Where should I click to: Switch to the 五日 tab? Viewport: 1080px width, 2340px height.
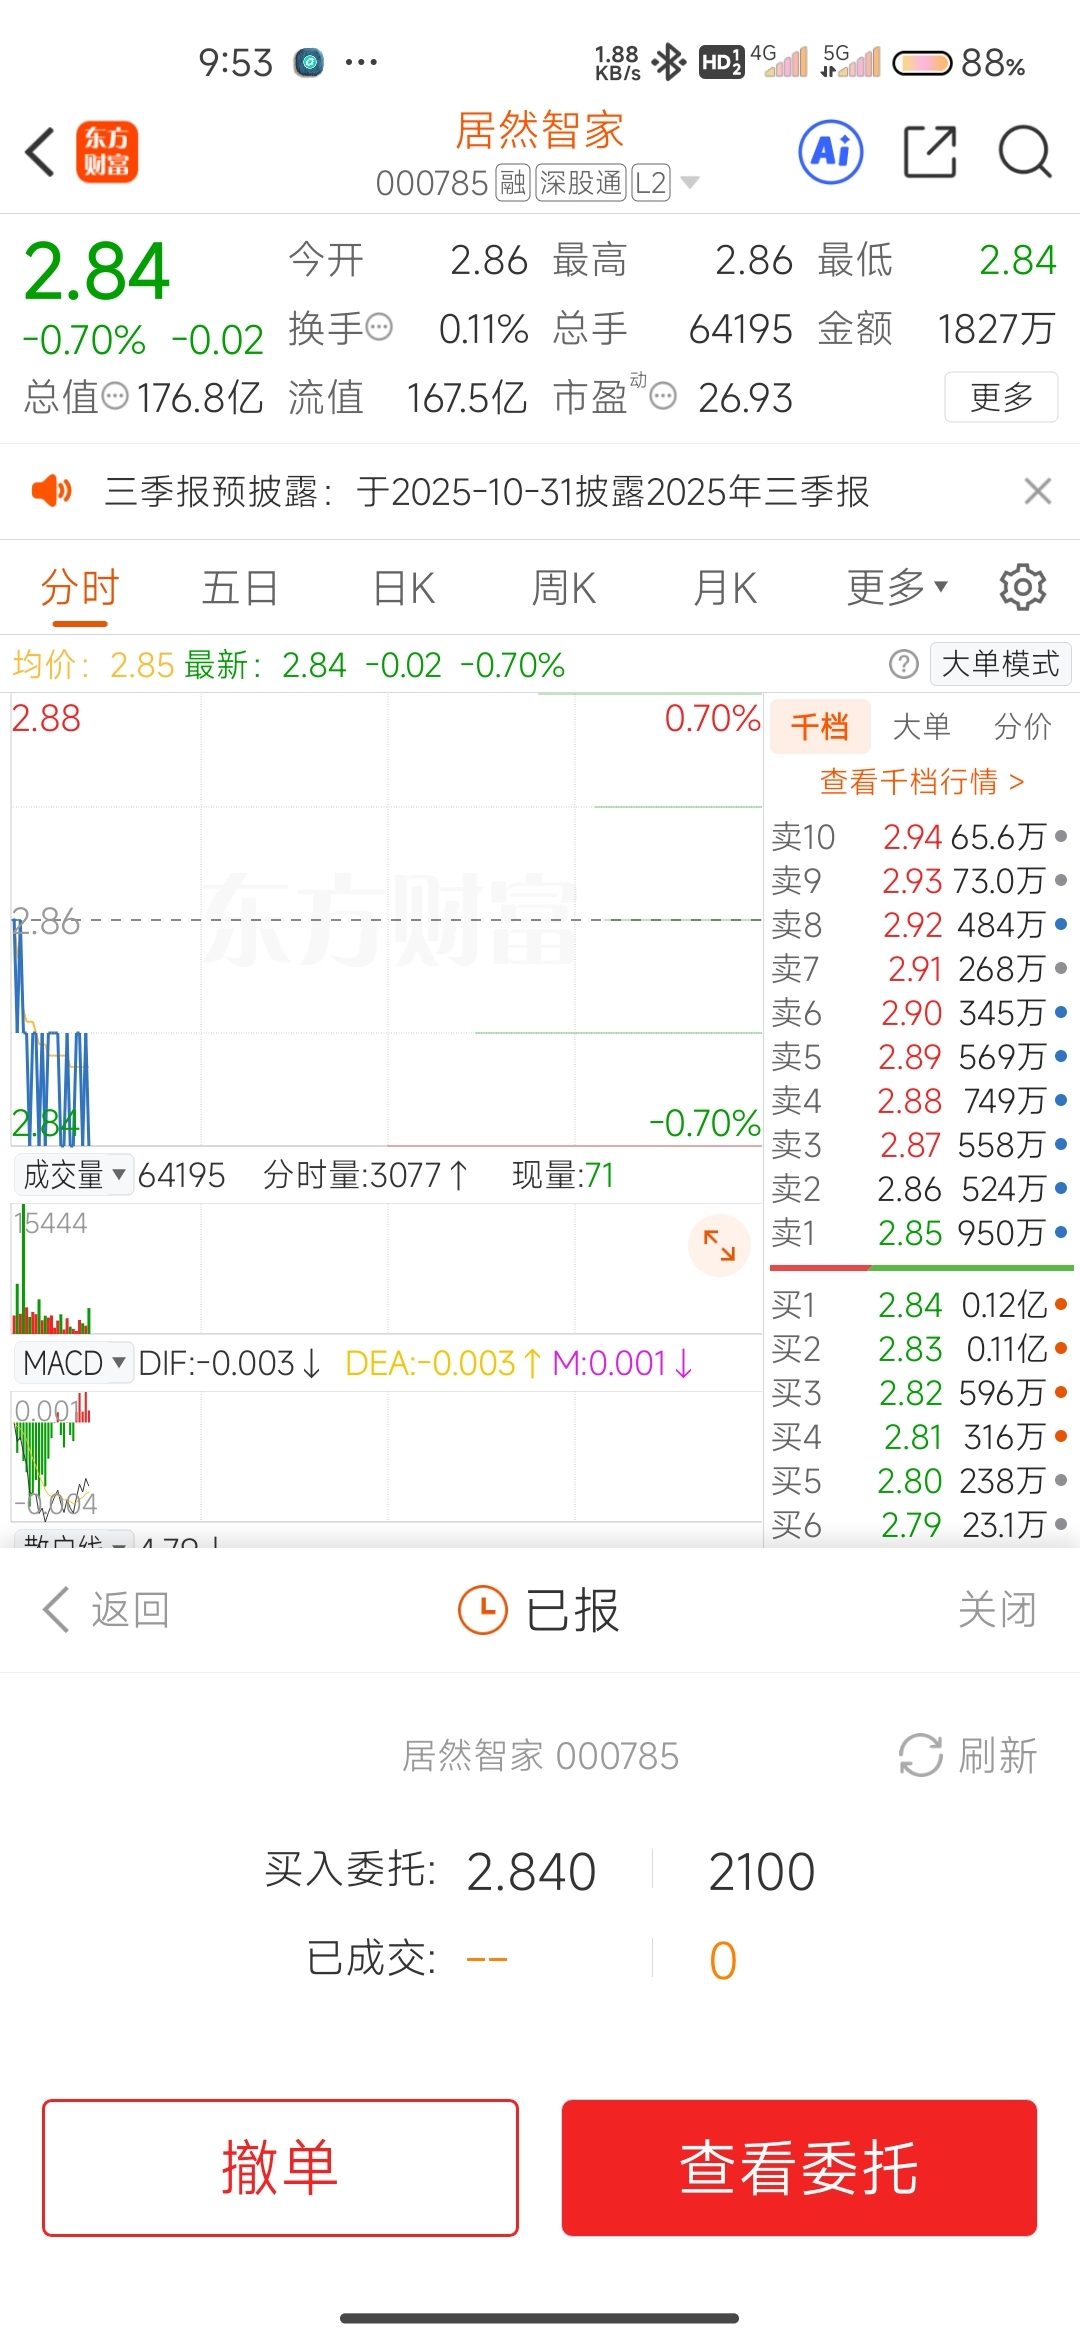[x=239, y=587]
